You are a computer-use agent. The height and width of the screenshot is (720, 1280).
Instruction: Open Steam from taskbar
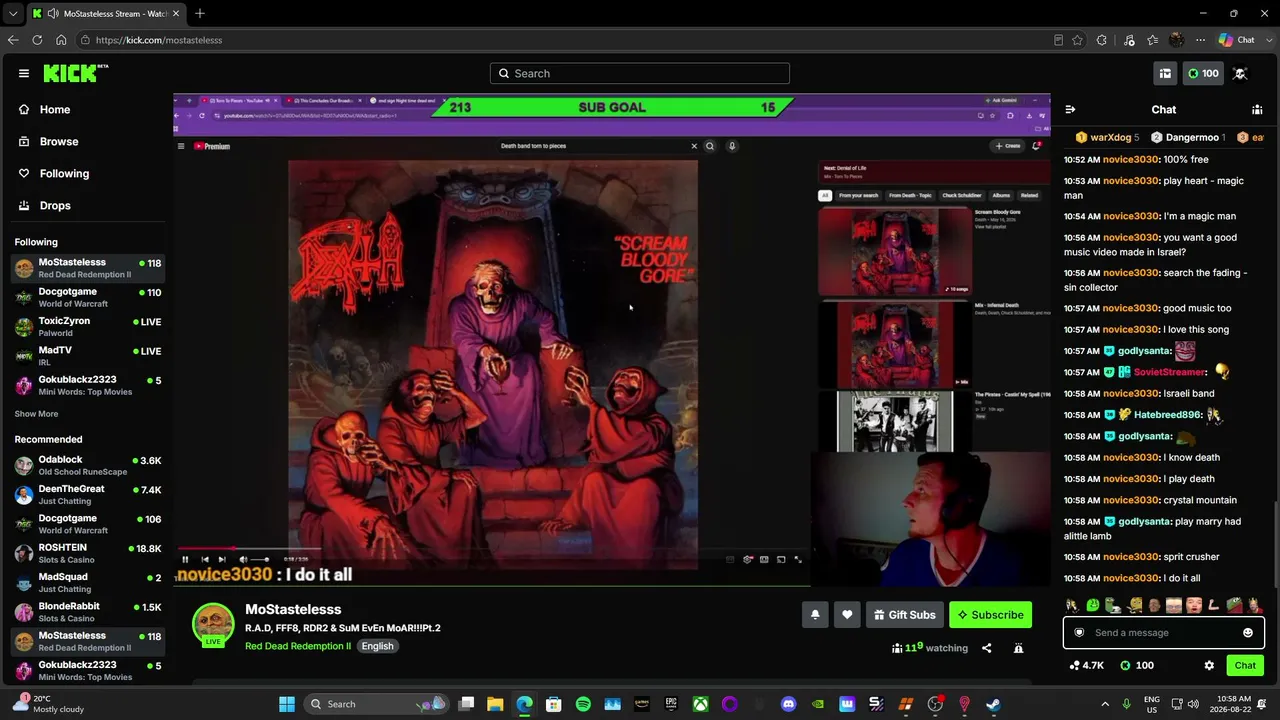993,704
